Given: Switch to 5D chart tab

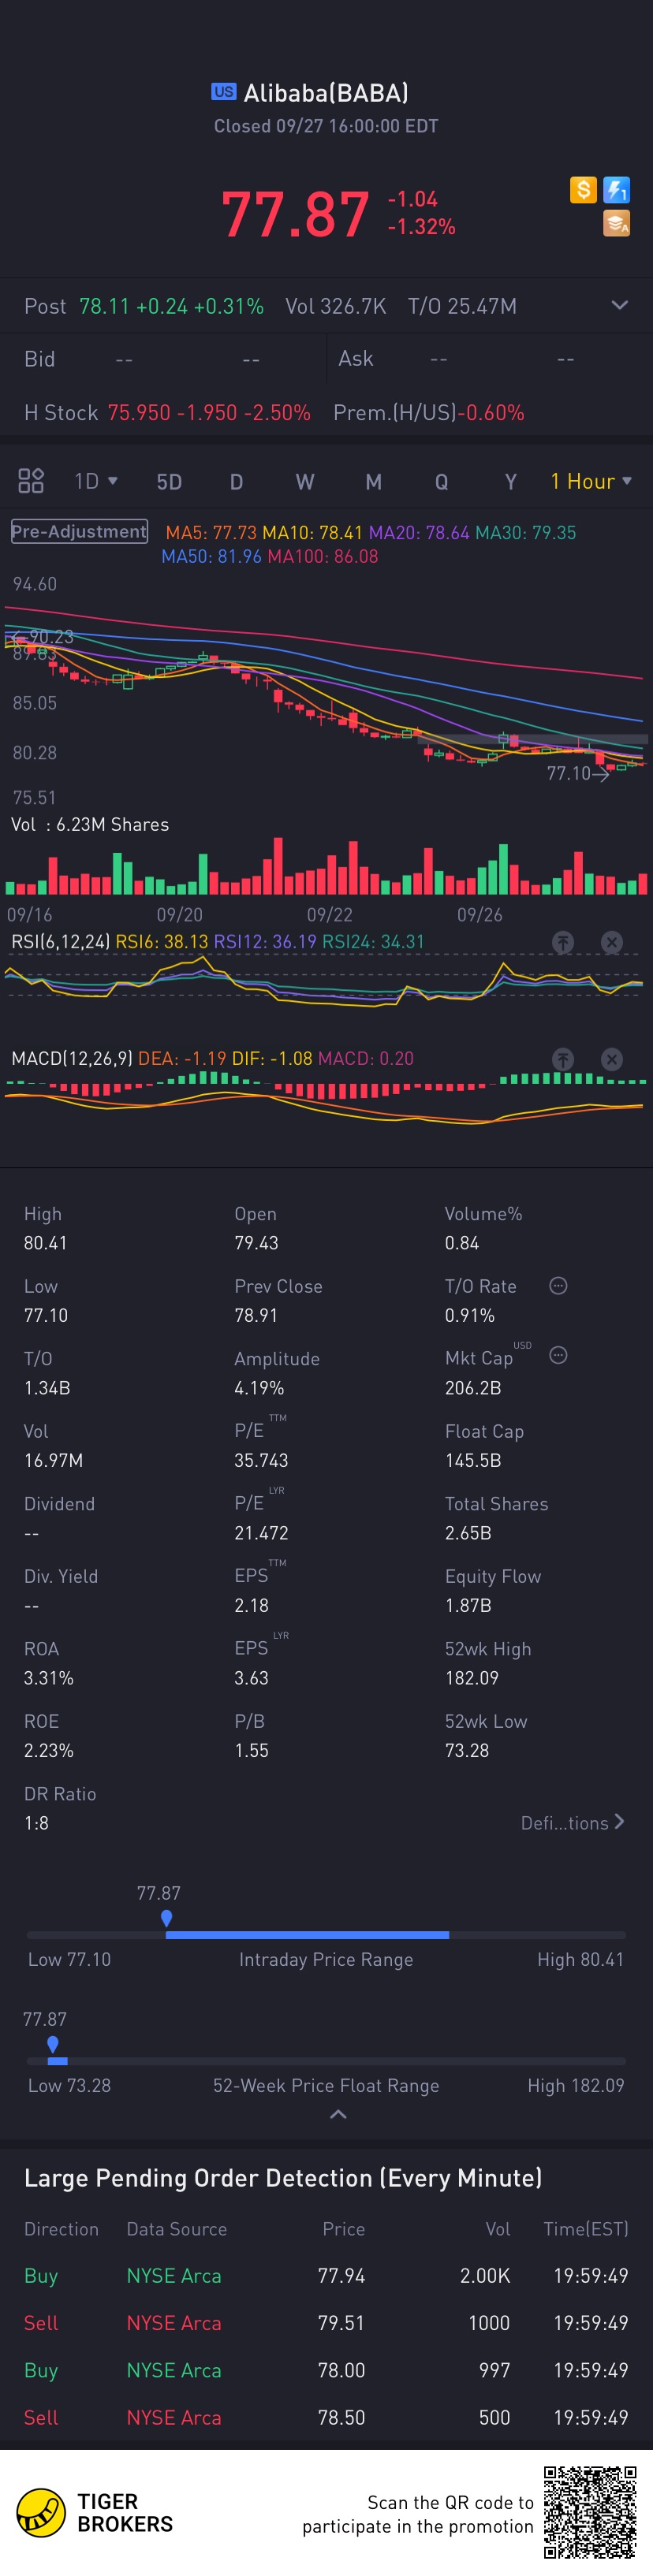Looking at the screenshot, I should click(x=169, y=482).
